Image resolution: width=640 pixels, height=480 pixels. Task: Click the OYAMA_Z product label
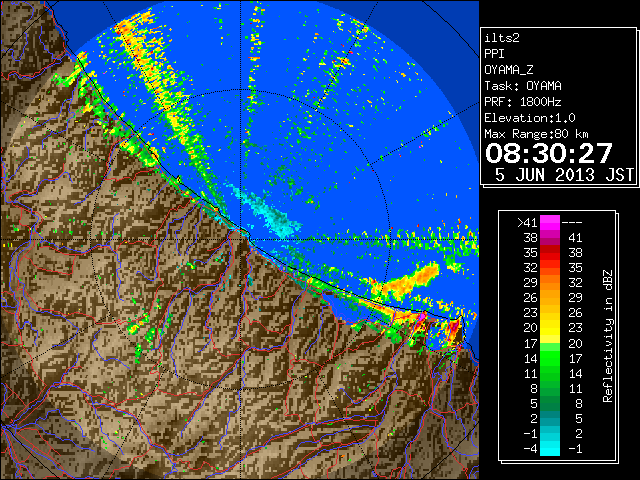(x=509, y=70)
